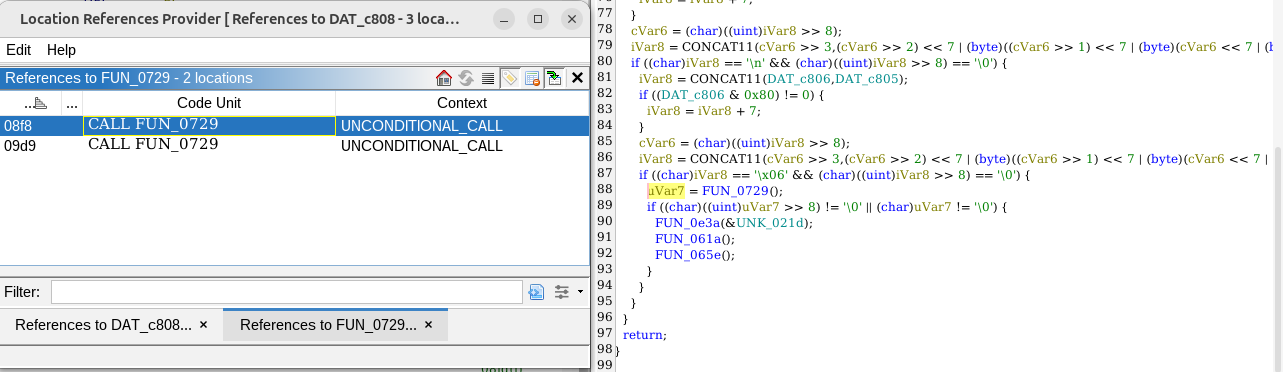Sort by the Code Unit column header
Viewport: 1283px width, 372px height.
tap(209, 102)
